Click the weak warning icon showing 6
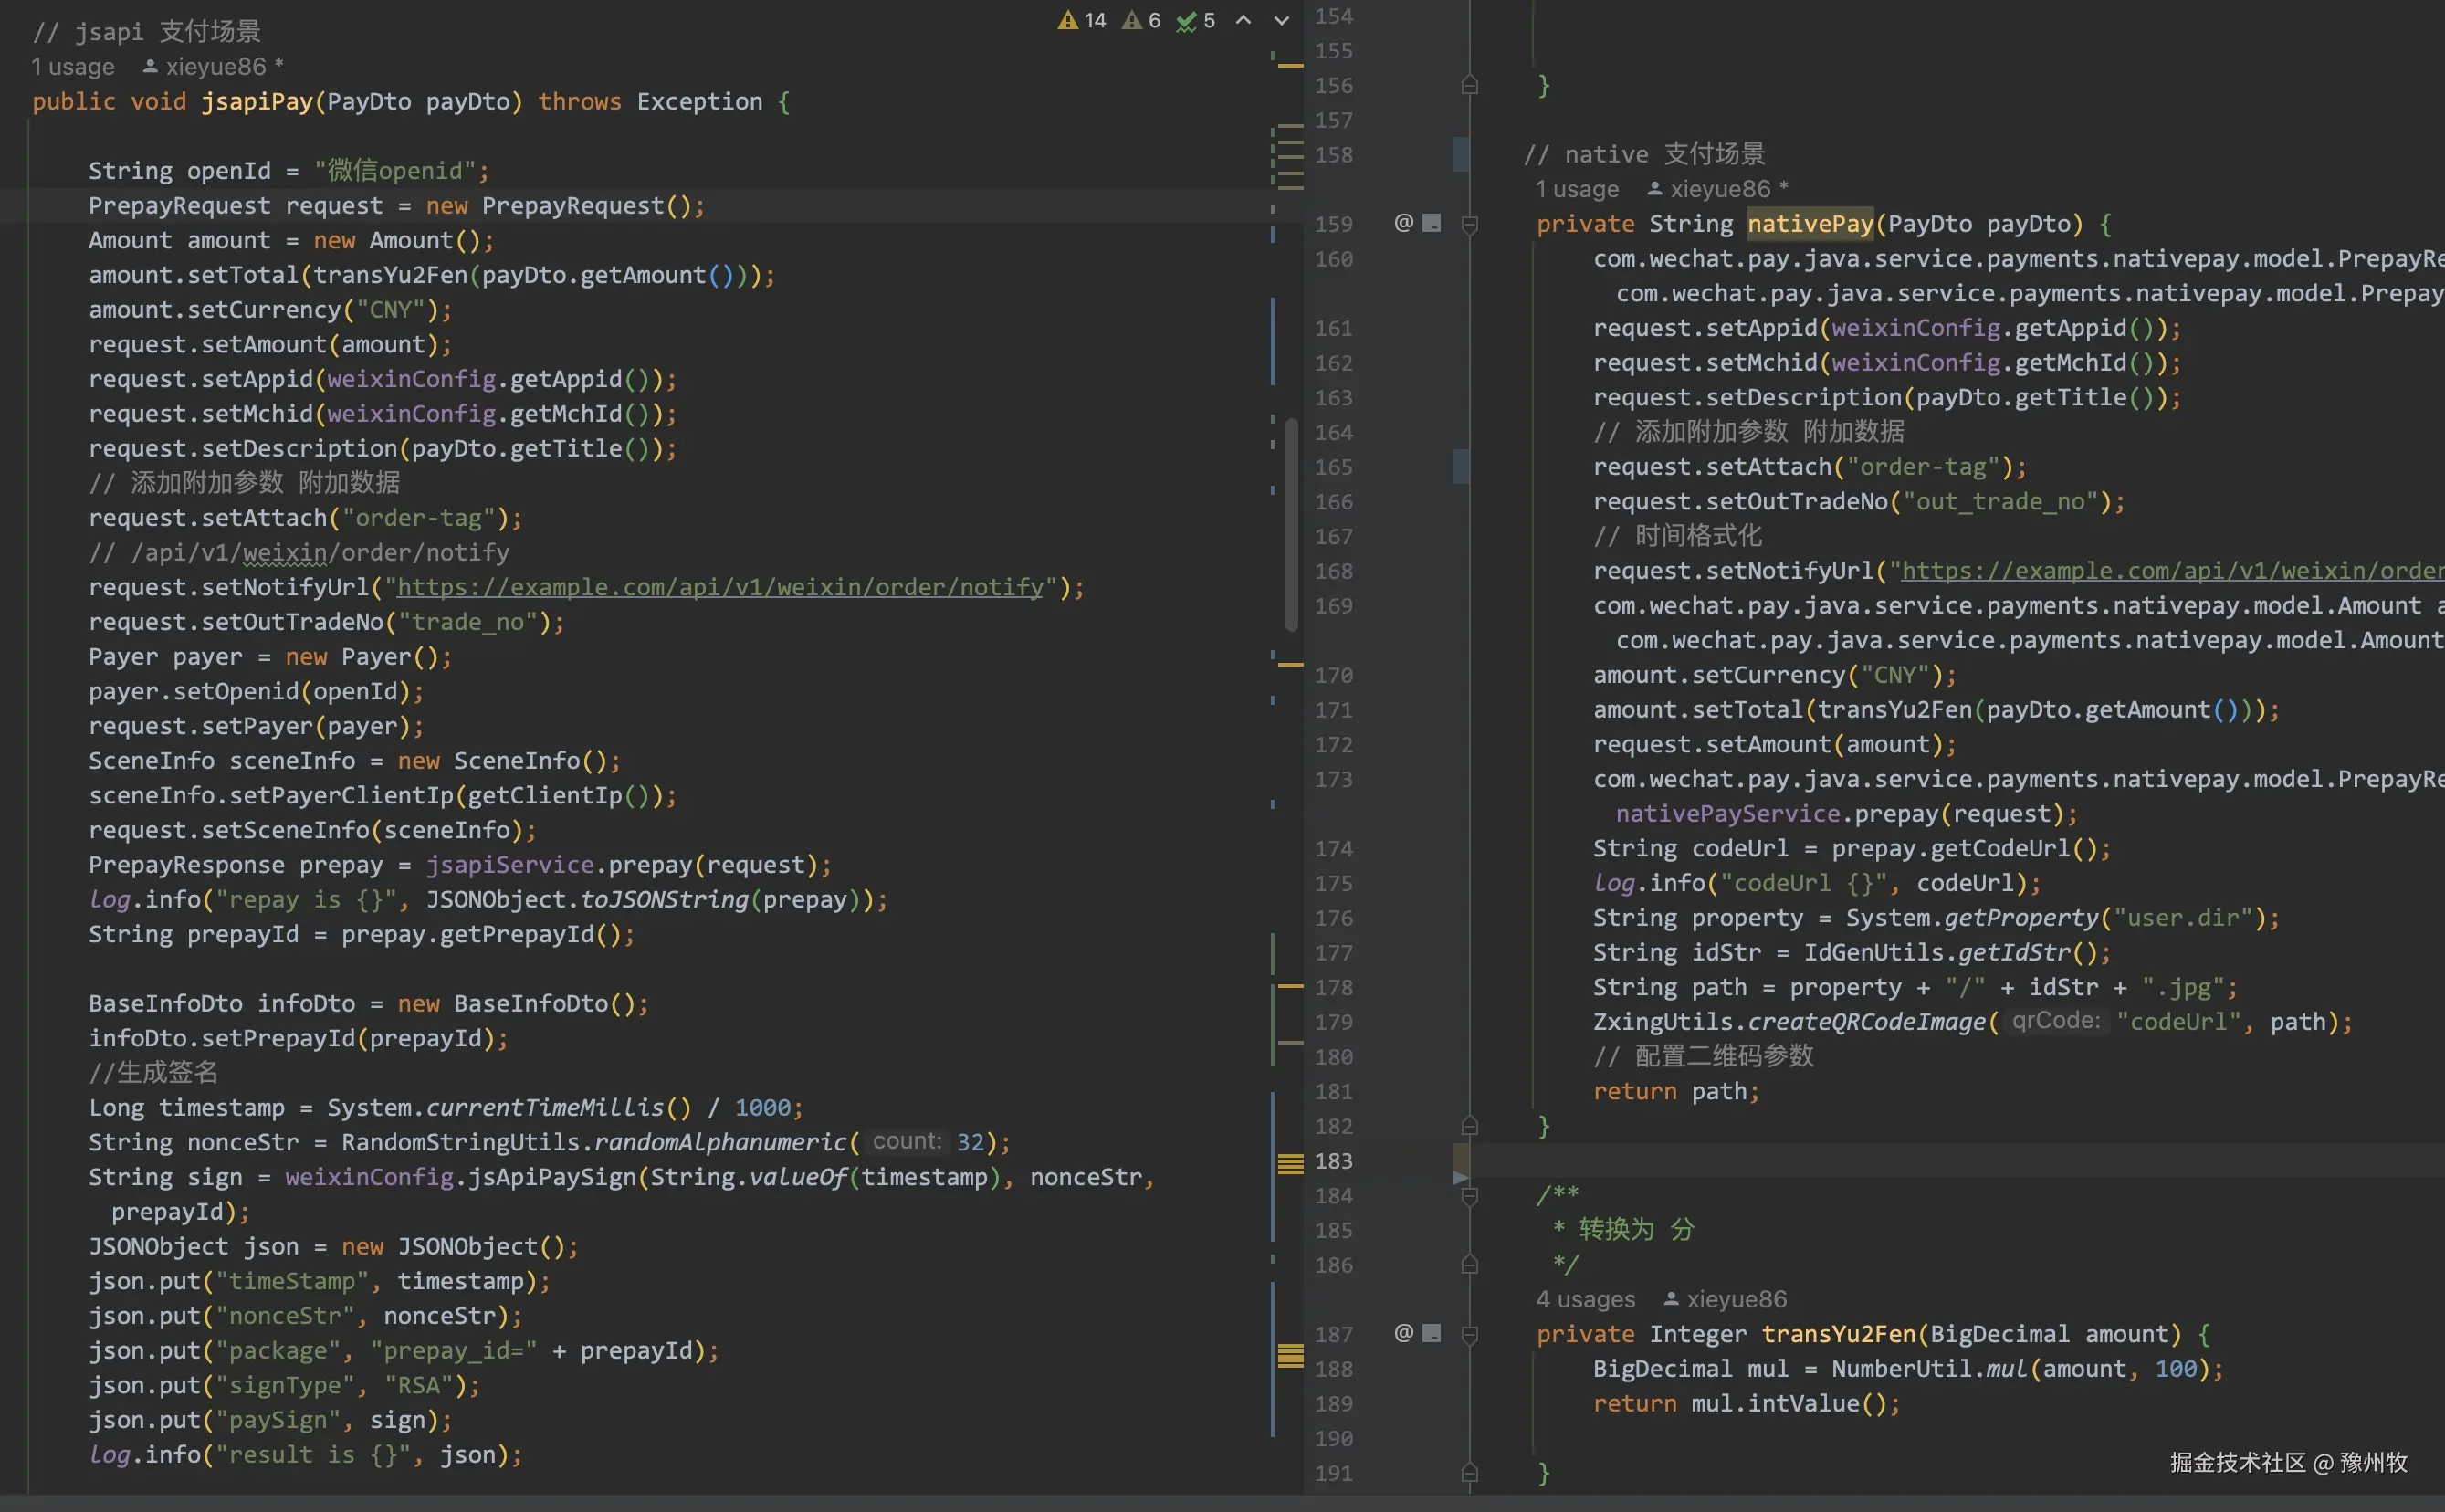The image size is (2445, 1512). (x=1132, y=21)
